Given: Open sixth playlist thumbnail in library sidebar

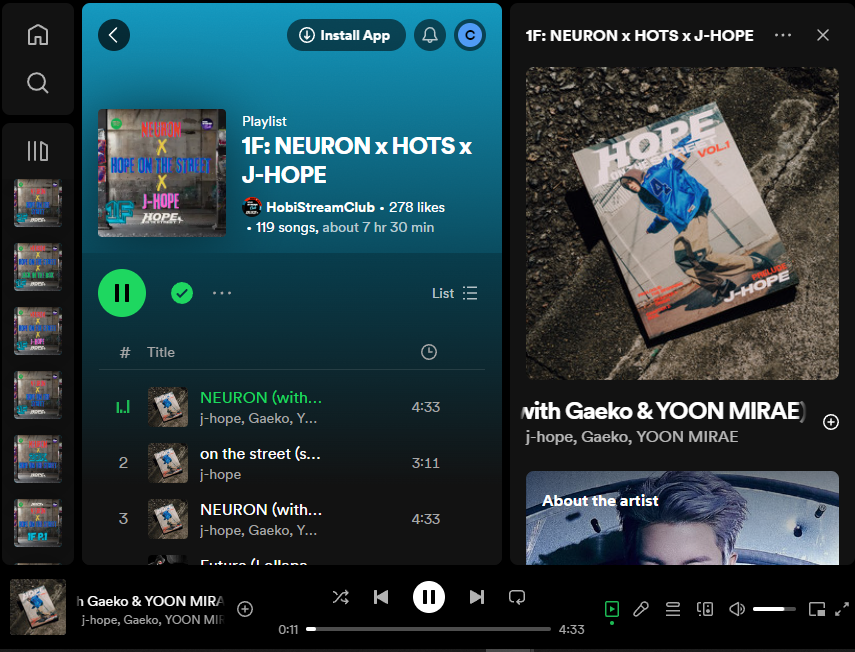Looking at the screenshot, I should coord(38,523).
